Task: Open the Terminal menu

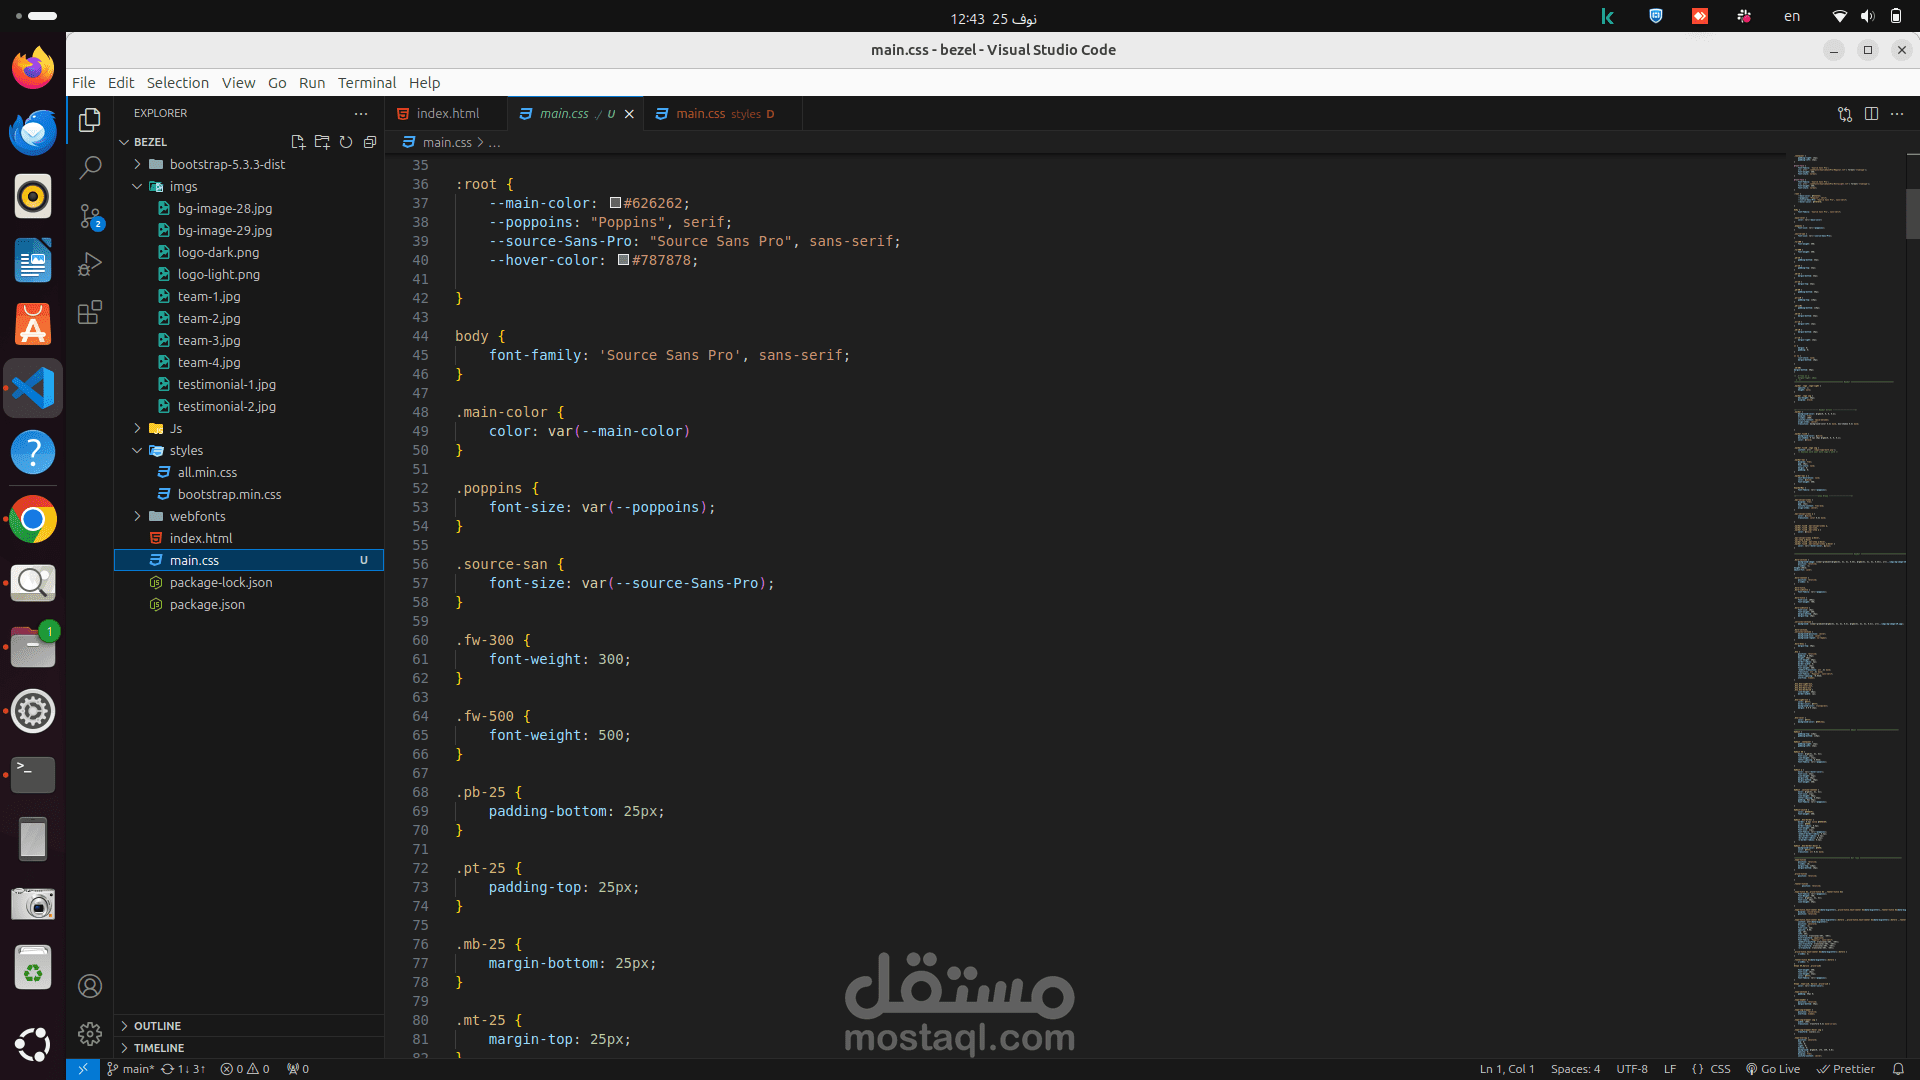Action: (x=366, y=83)
